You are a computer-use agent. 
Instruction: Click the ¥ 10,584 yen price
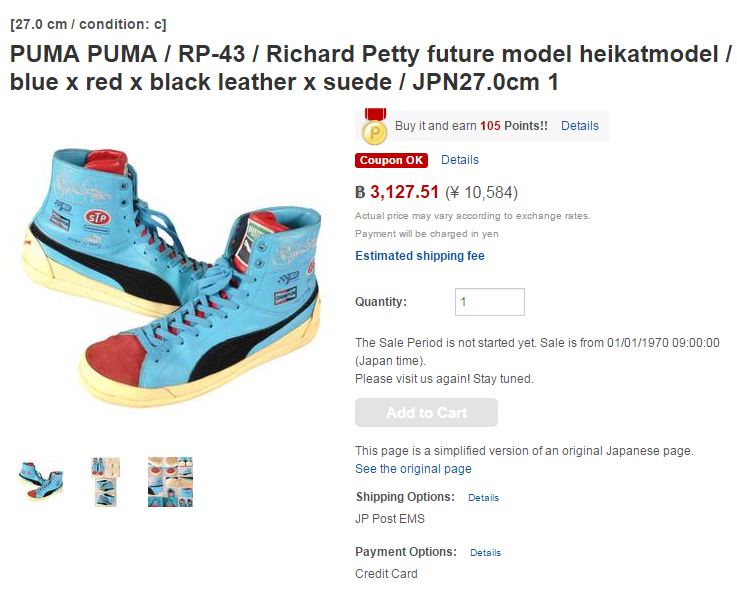pyautogui.click(x=481, y=192)
